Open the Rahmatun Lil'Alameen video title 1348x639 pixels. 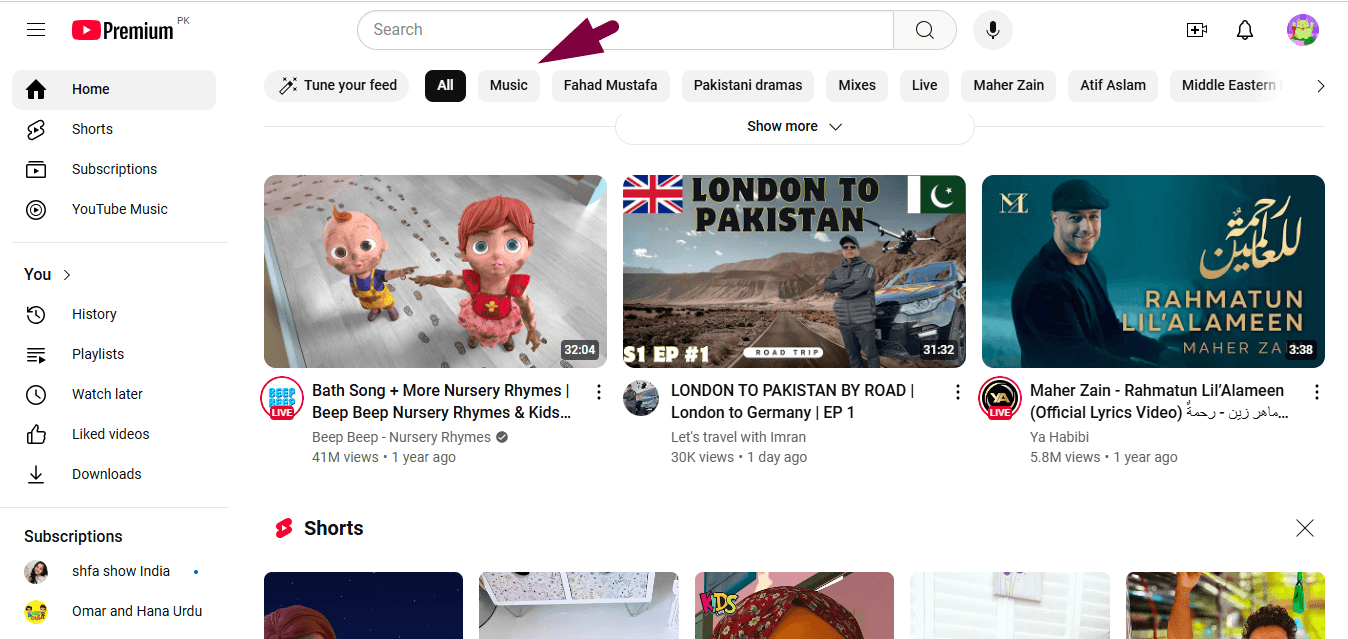pyautogui.click(x=1160, y=401)
